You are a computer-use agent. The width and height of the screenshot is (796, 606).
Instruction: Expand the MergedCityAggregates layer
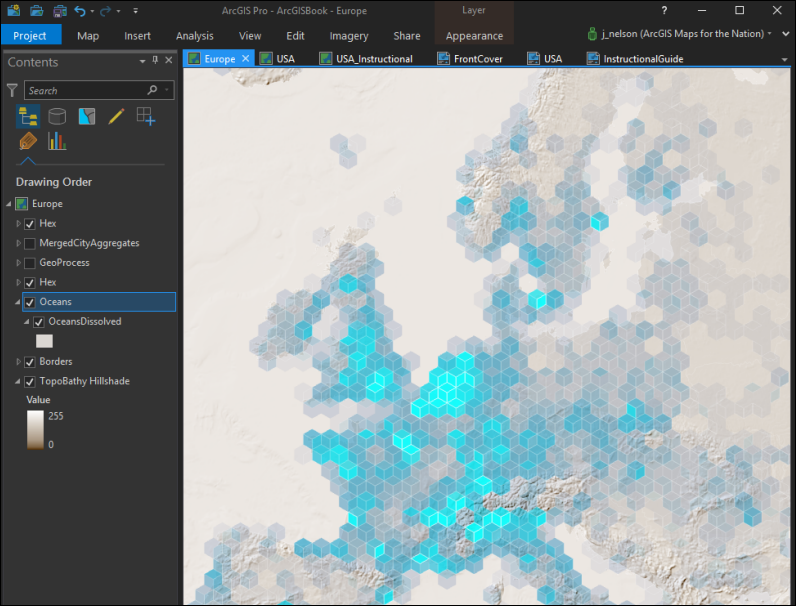coord(18,243)
